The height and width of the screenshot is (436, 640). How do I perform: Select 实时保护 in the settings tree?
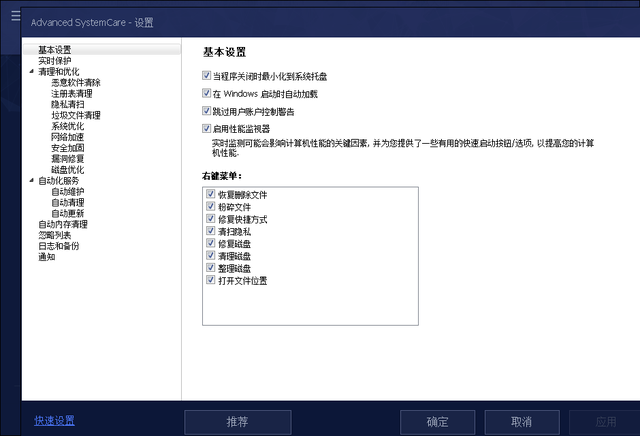click(x=55, y=61)
